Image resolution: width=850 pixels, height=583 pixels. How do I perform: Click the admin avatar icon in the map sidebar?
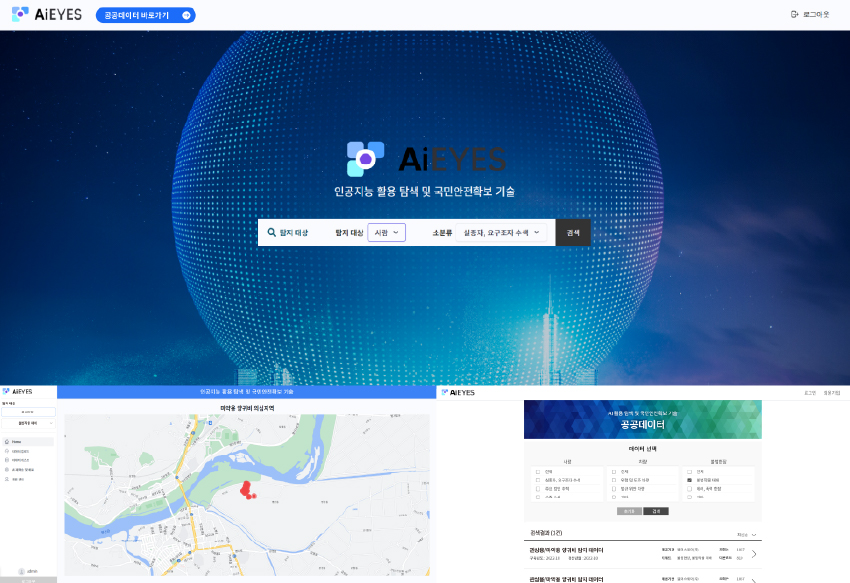[22, 571]
